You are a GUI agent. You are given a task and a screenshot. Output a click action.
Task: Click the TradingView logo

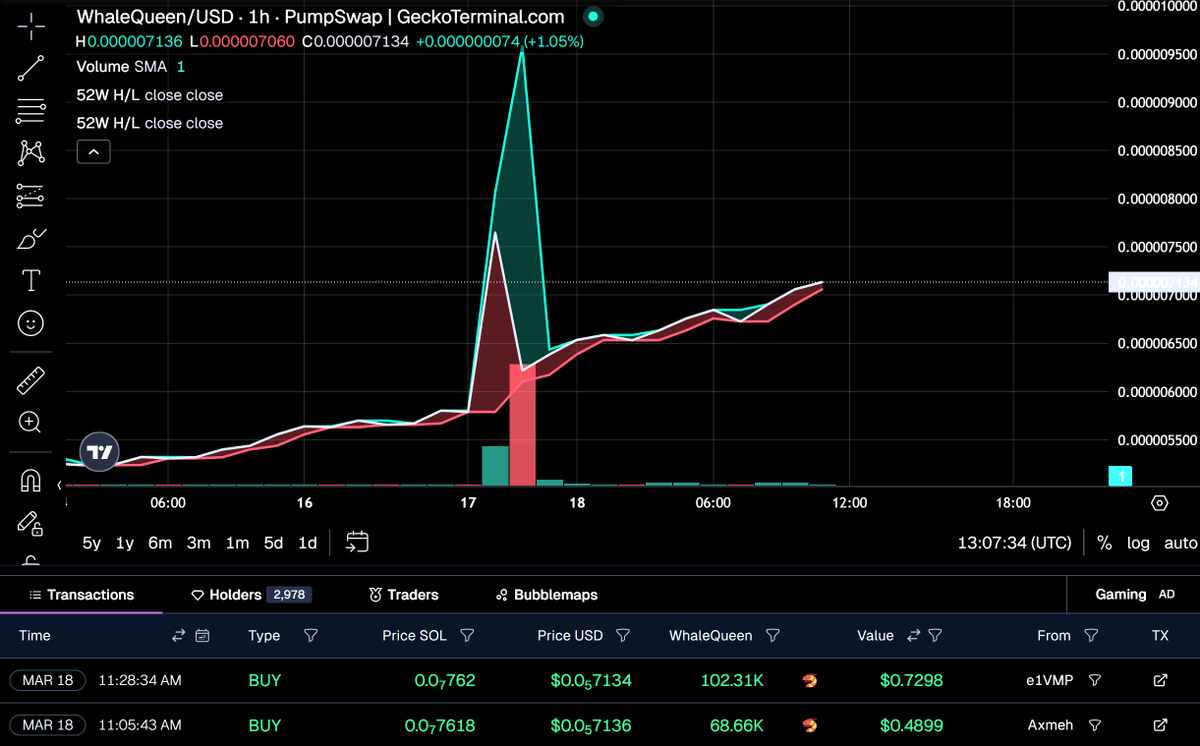pyautogui.click(x=99, y=451)
